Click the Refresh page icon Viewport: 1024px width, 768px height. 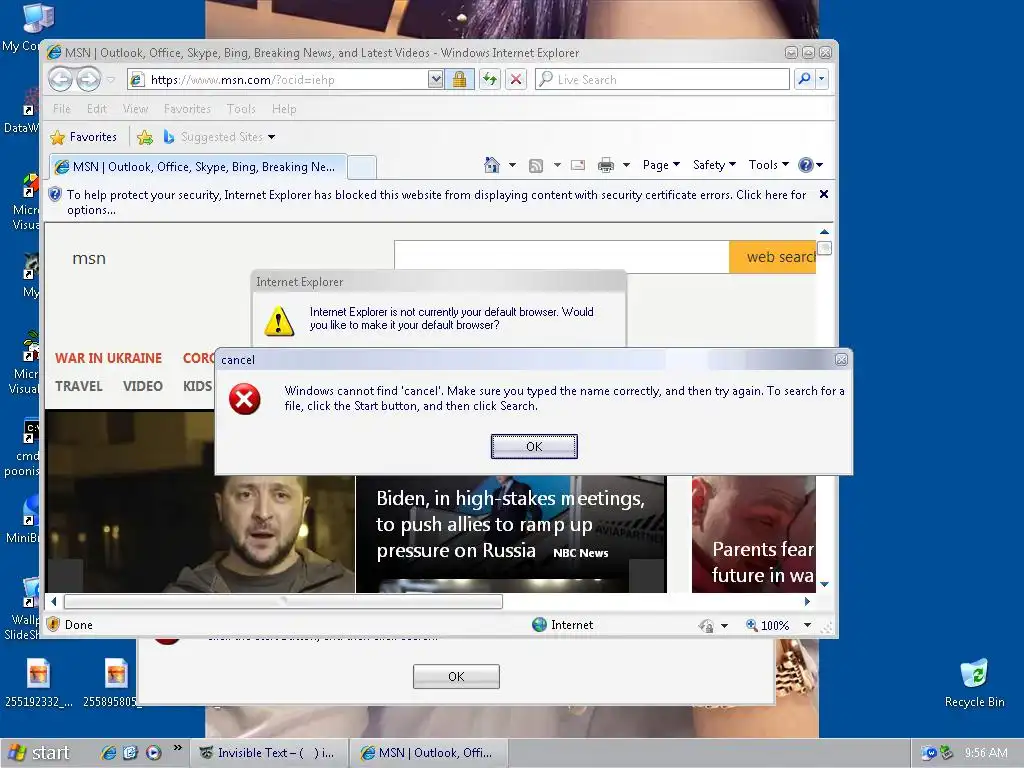(489, 80)
